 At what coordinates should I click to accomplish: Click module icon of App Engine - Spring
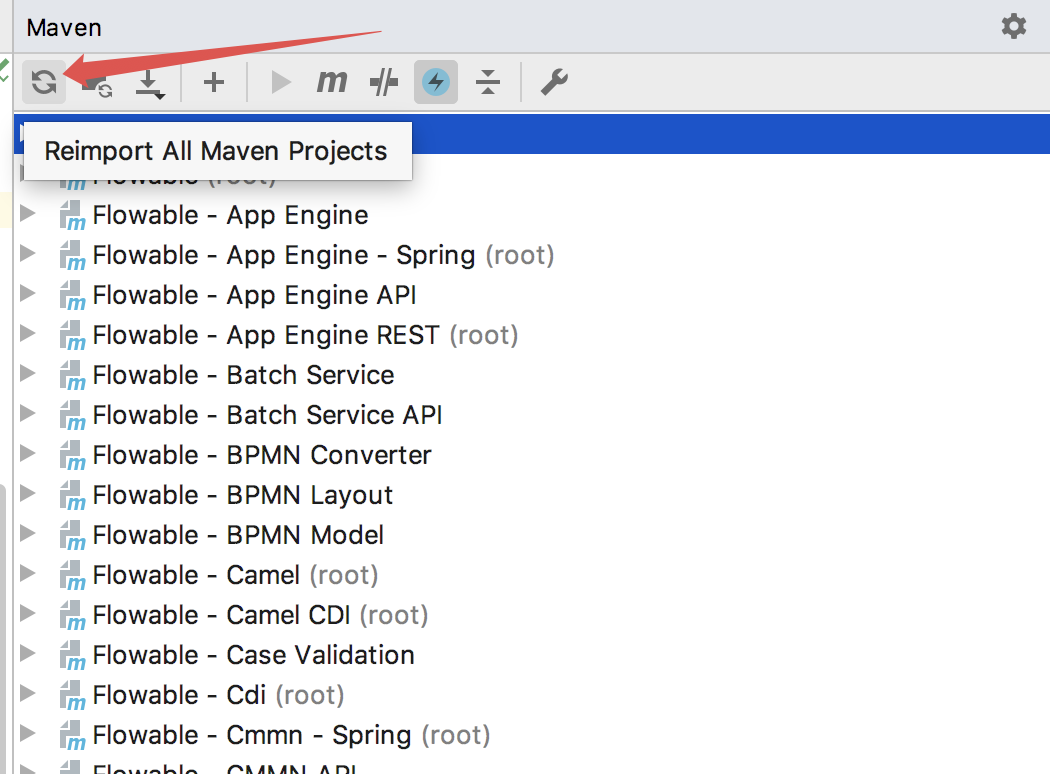coord(72,256)
